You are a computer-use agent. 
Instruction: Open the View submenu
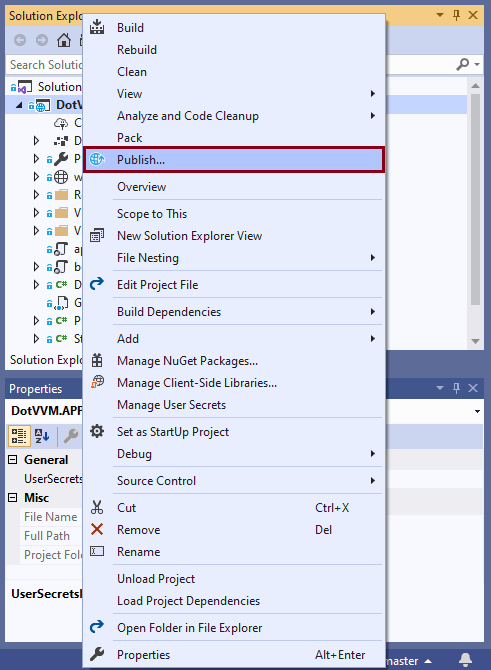click(x=234, y=94)
